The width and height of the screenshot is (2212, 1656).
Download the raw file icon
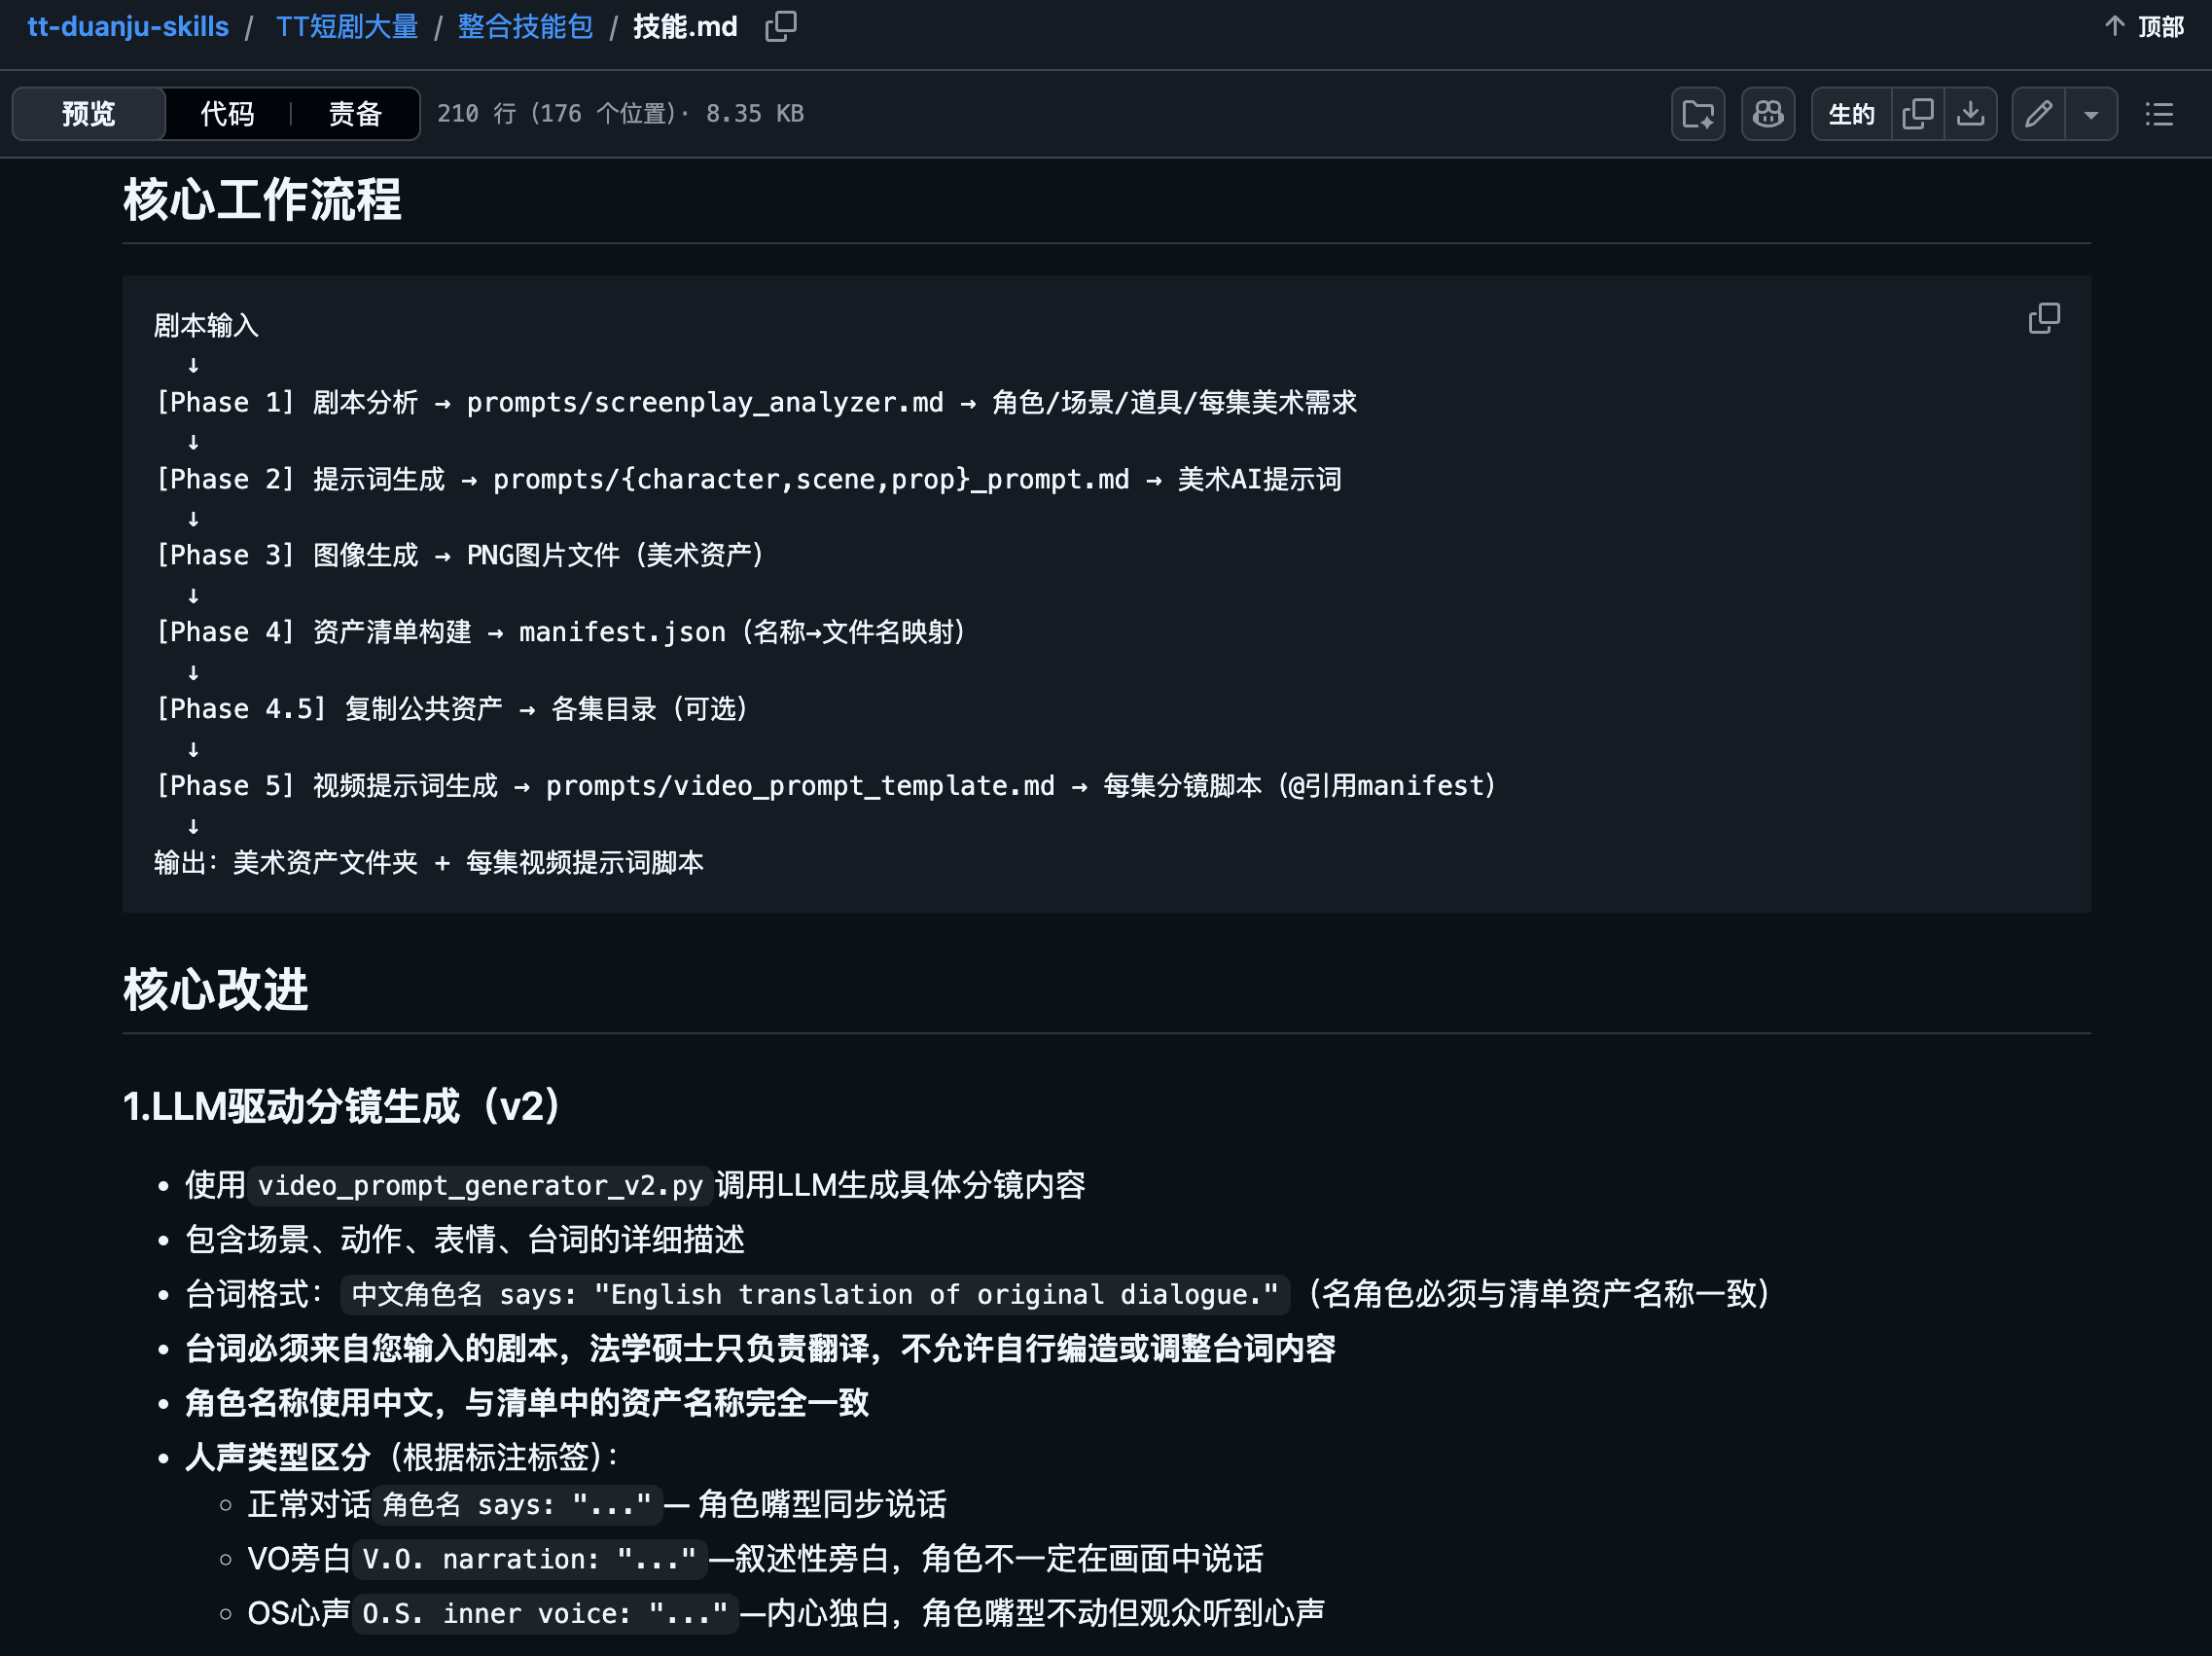pyautogui.click(x=1971, y=114)
